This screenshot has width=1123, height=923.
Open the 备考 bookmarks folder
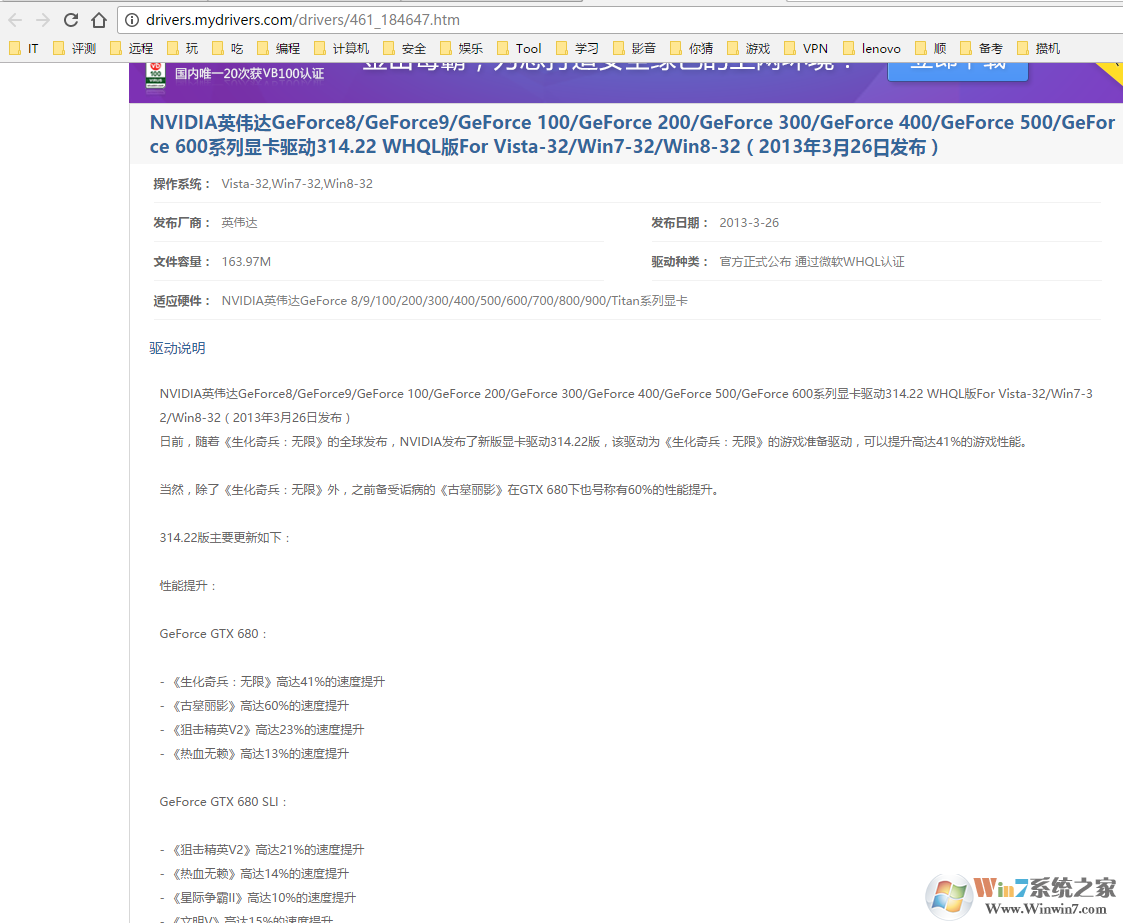(x=981, y=48)
